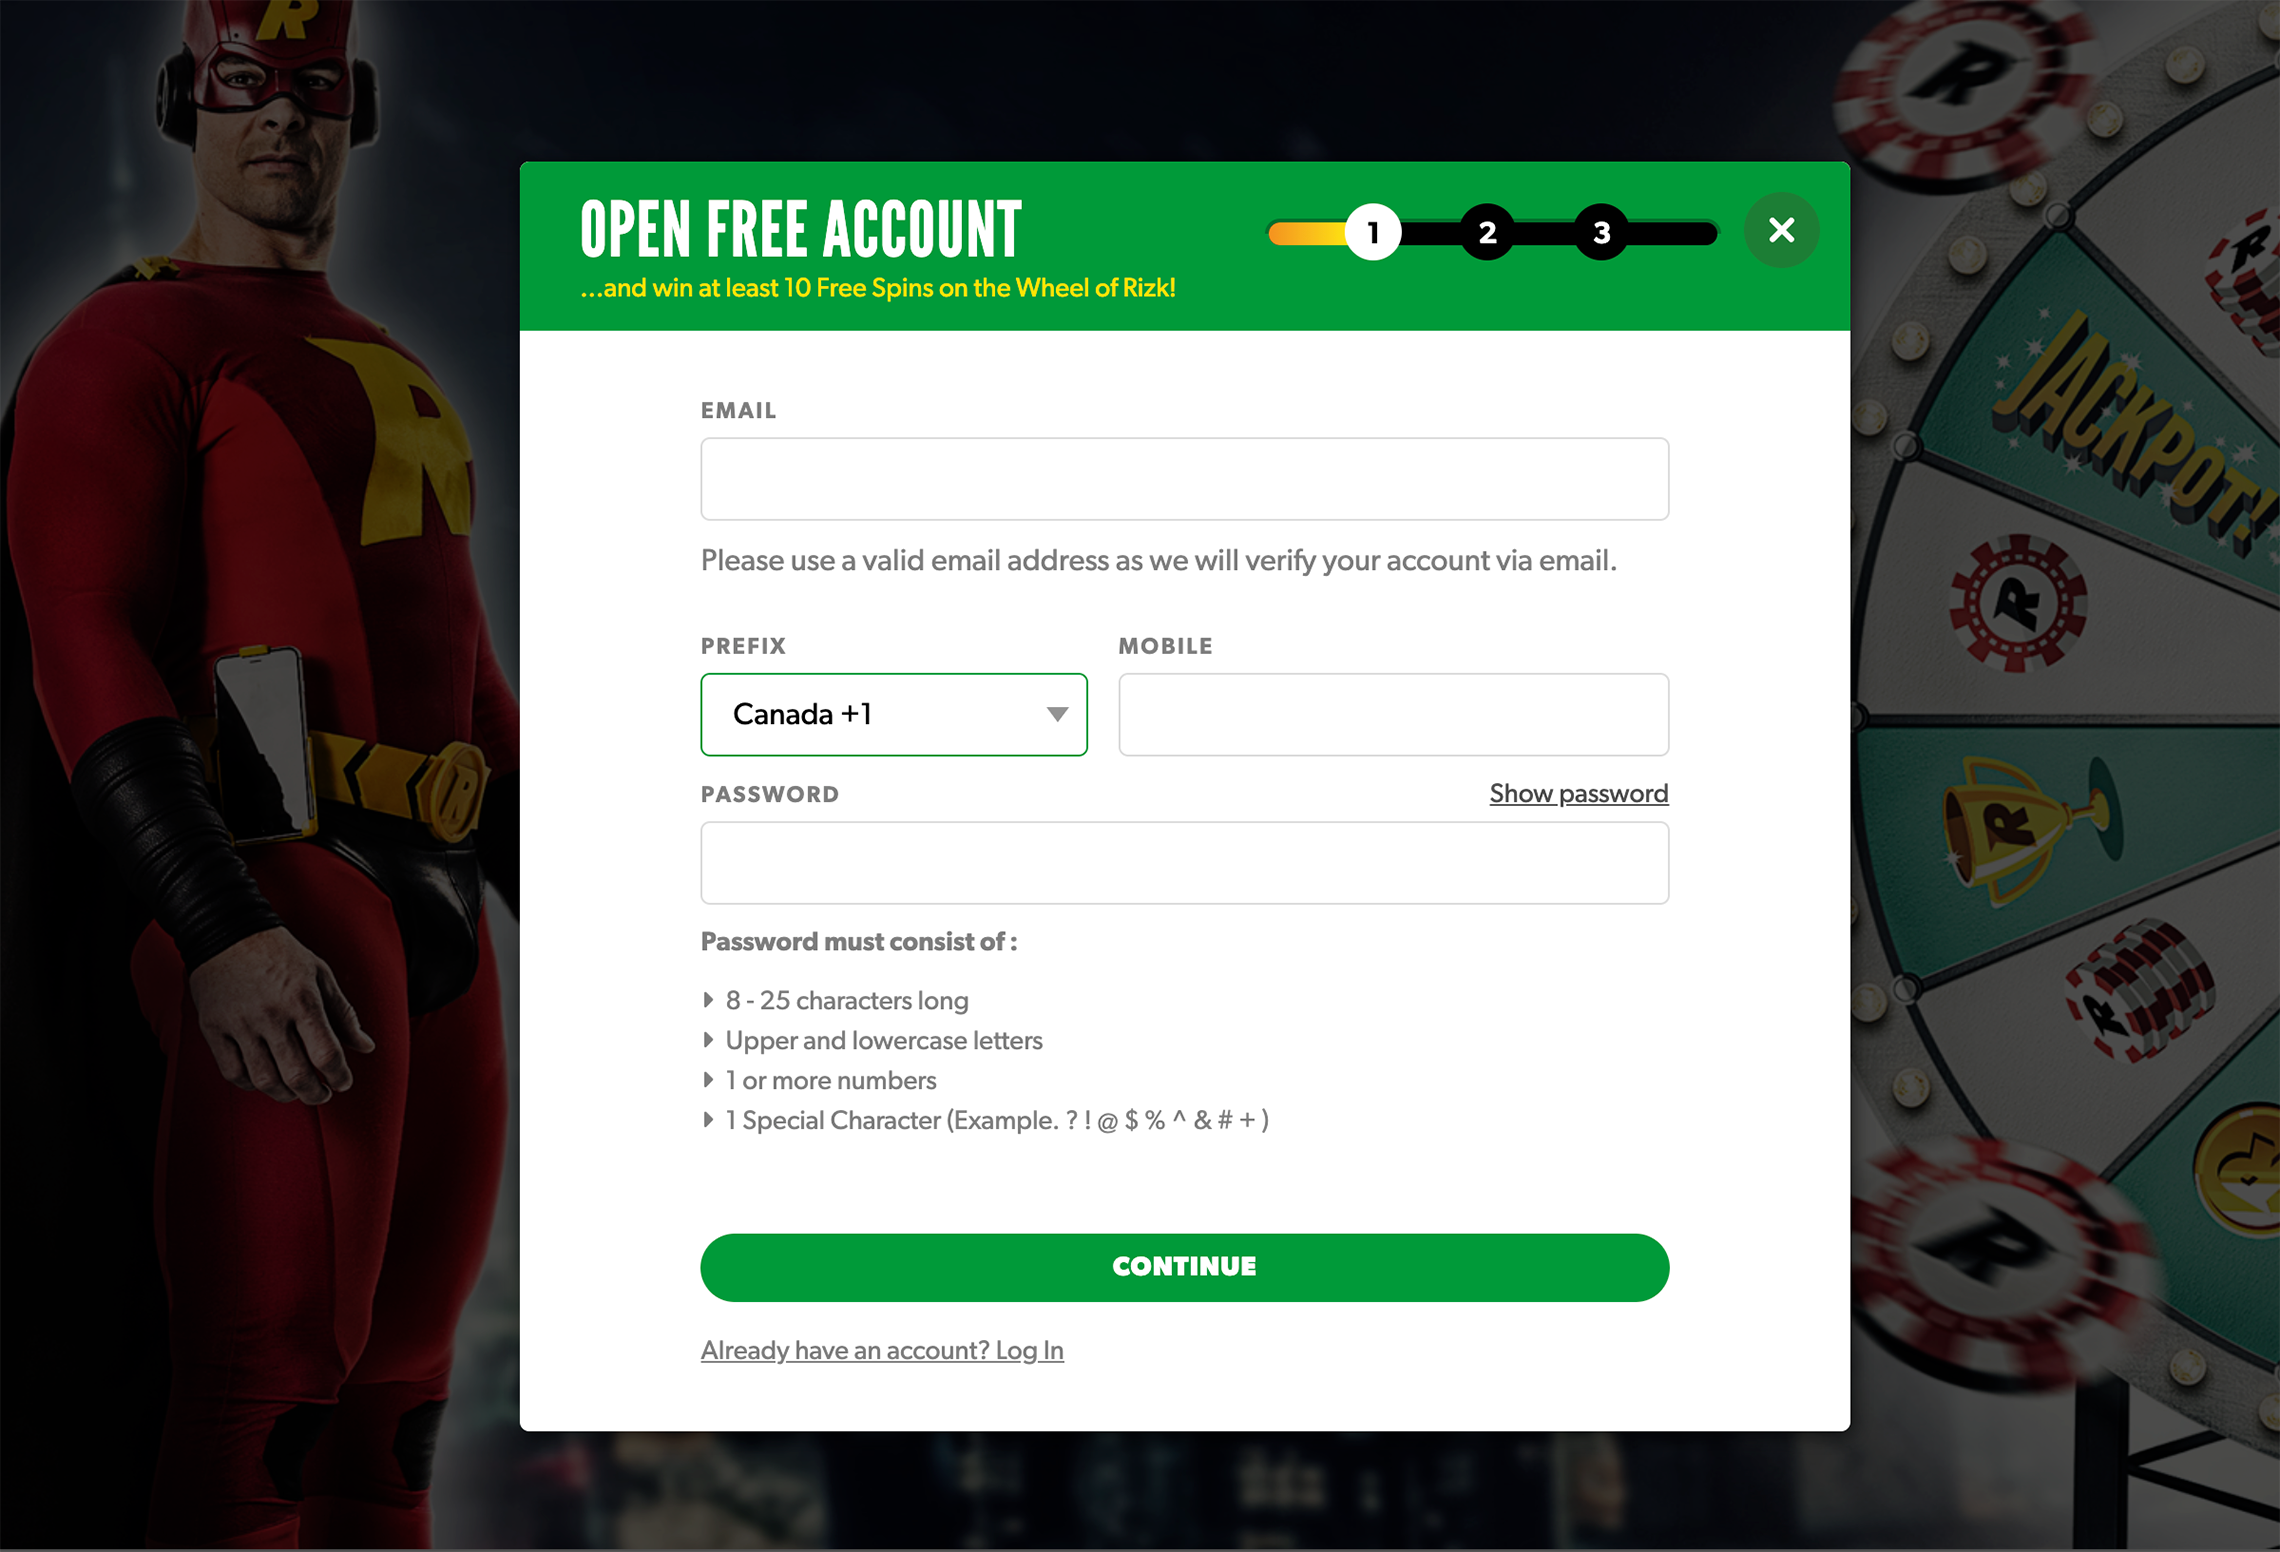Open the Canada +1 prefix dropdown
Viewport: 2280px width, 1552px height.
(894, 714)
